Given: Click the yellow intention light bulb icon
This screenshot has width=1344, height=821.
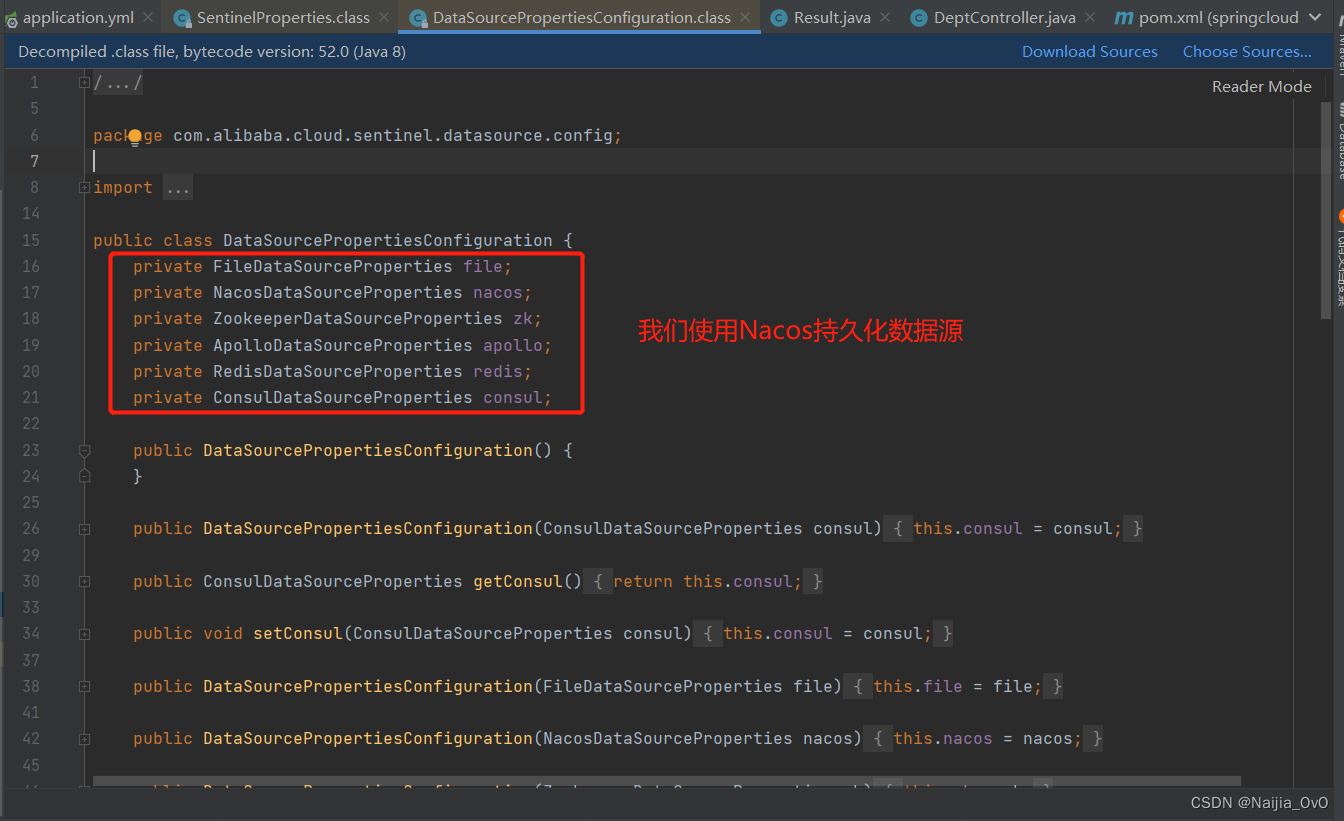Looking at the screenshot, I should coord(135,136).
